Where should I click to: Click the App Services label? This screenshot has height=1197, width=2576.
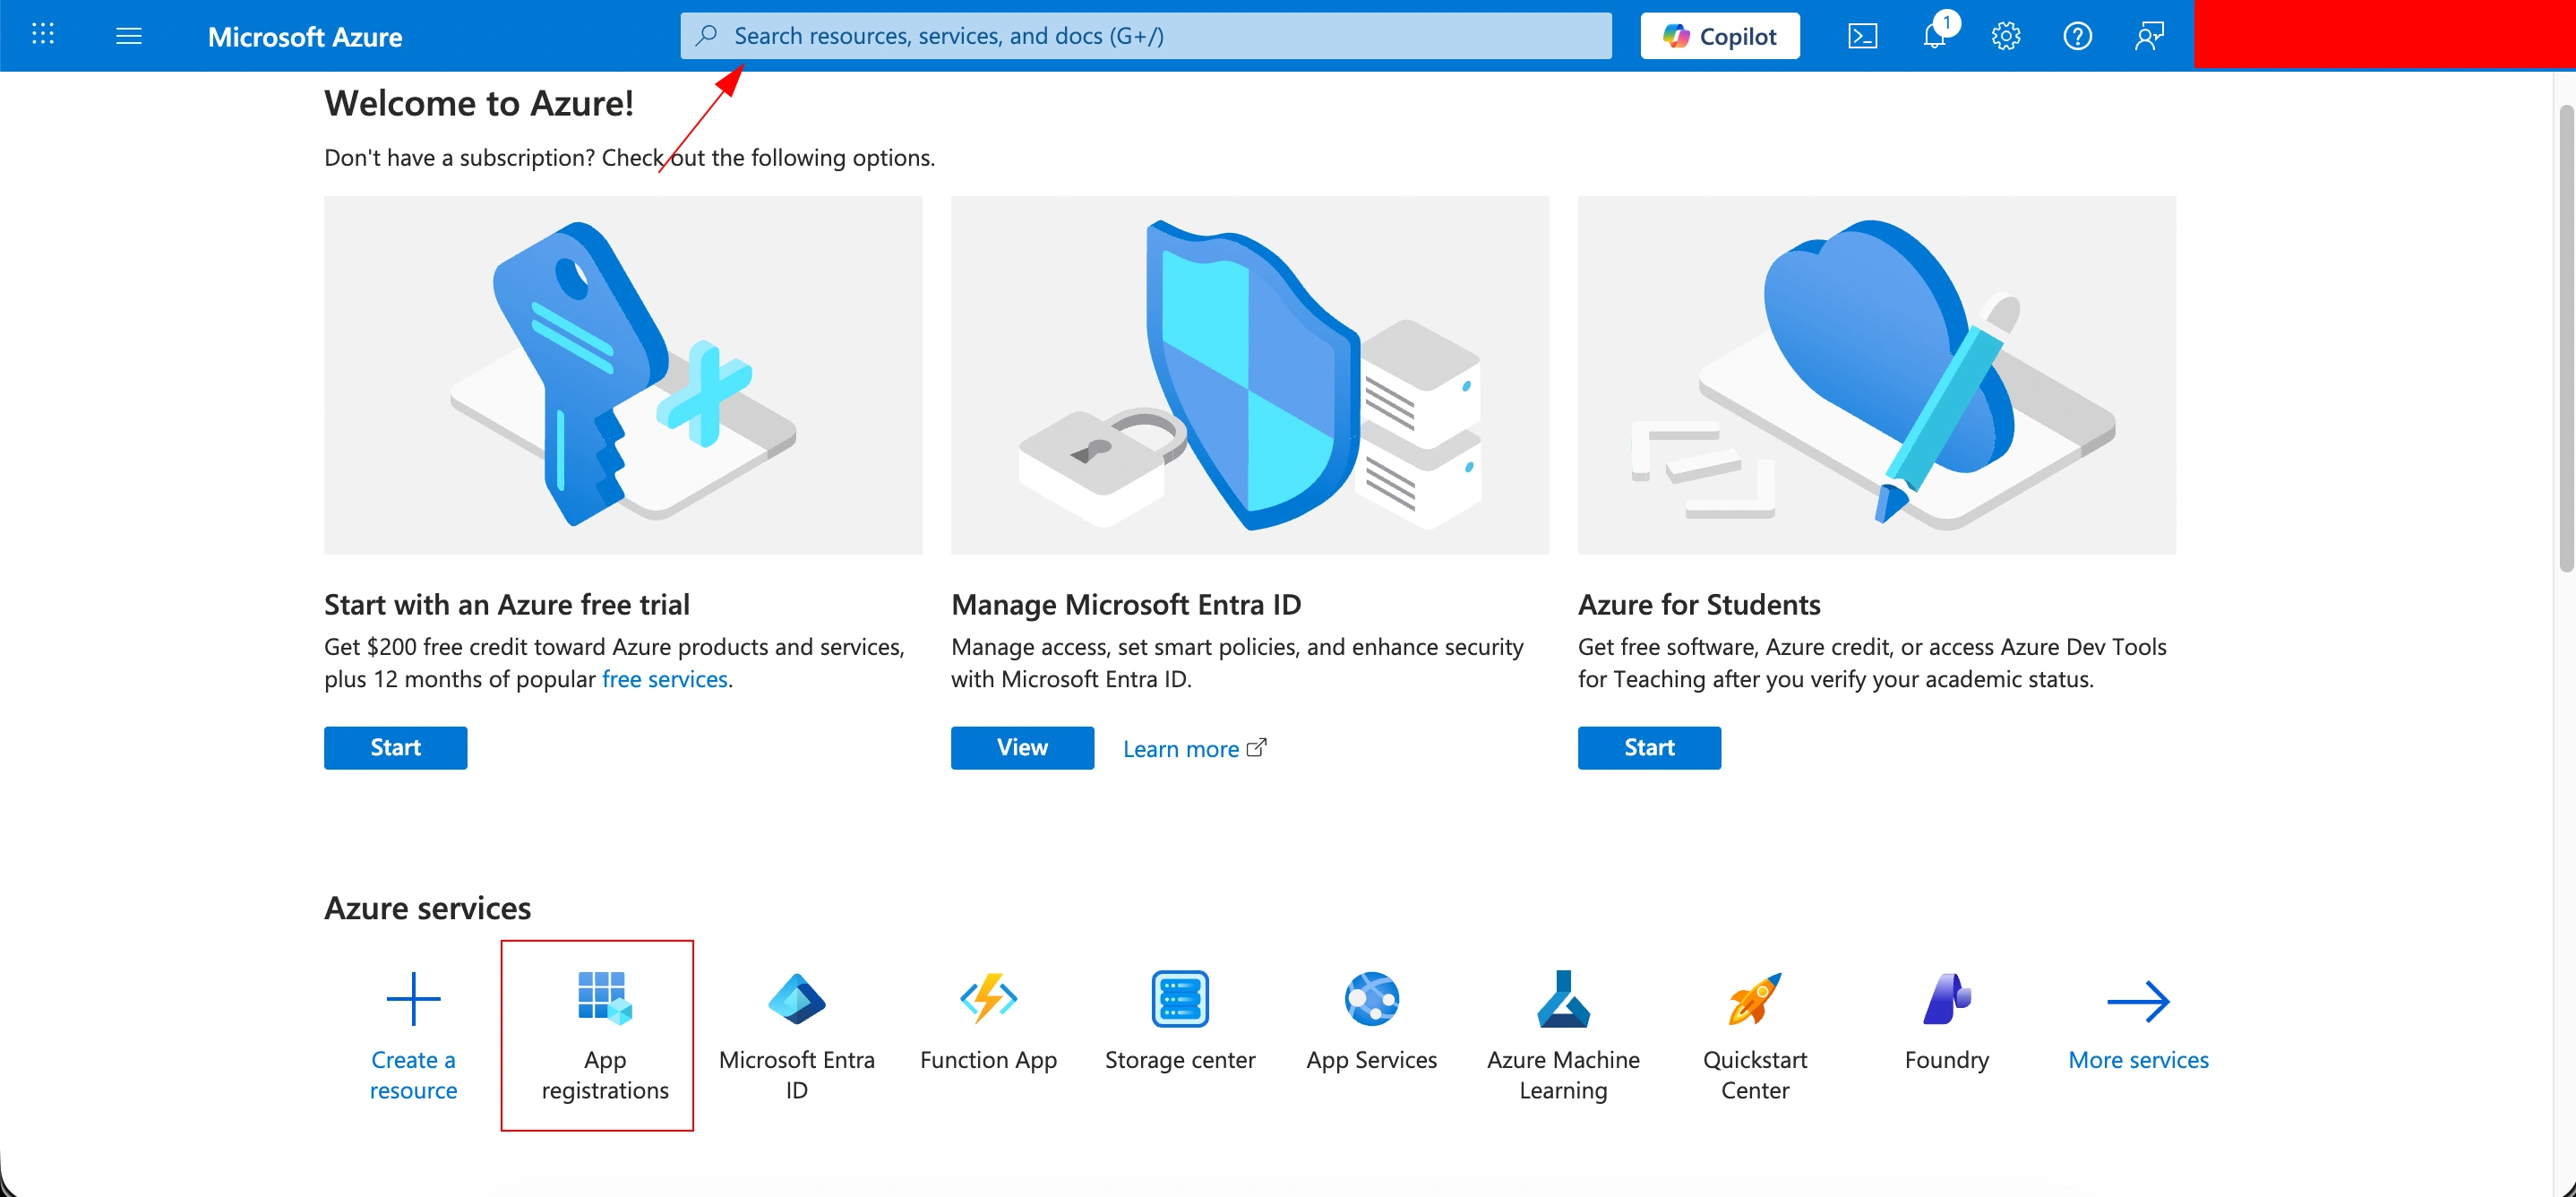coord(1372,1060)
